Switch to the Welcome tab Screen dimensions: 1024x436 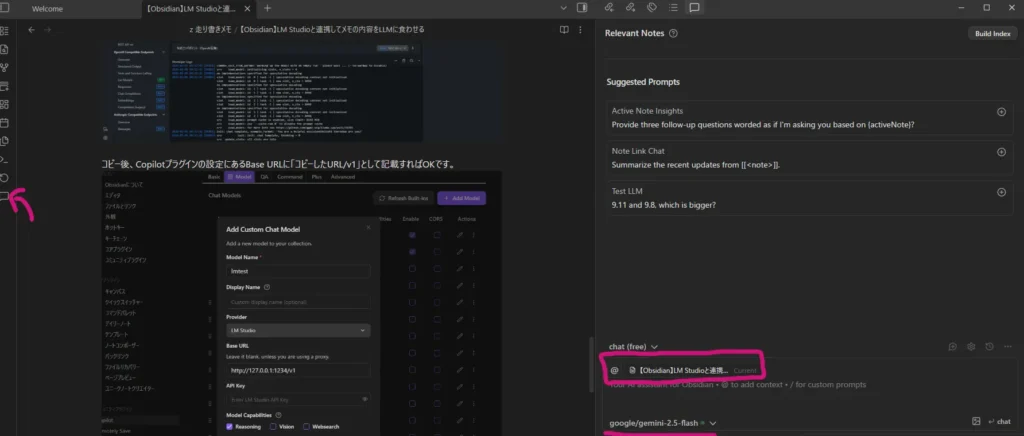coord(50,8)
